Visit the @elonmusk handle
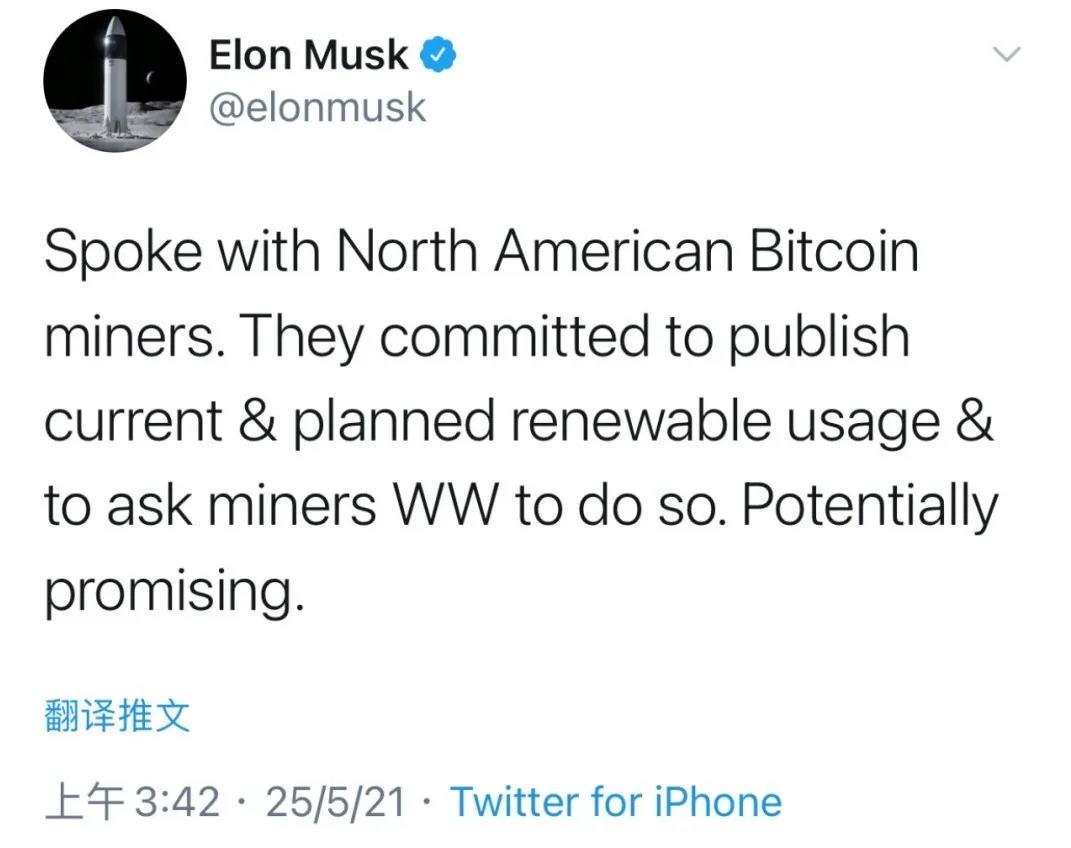This screenshot has height=848, width=1071. (x=318, y=108)
